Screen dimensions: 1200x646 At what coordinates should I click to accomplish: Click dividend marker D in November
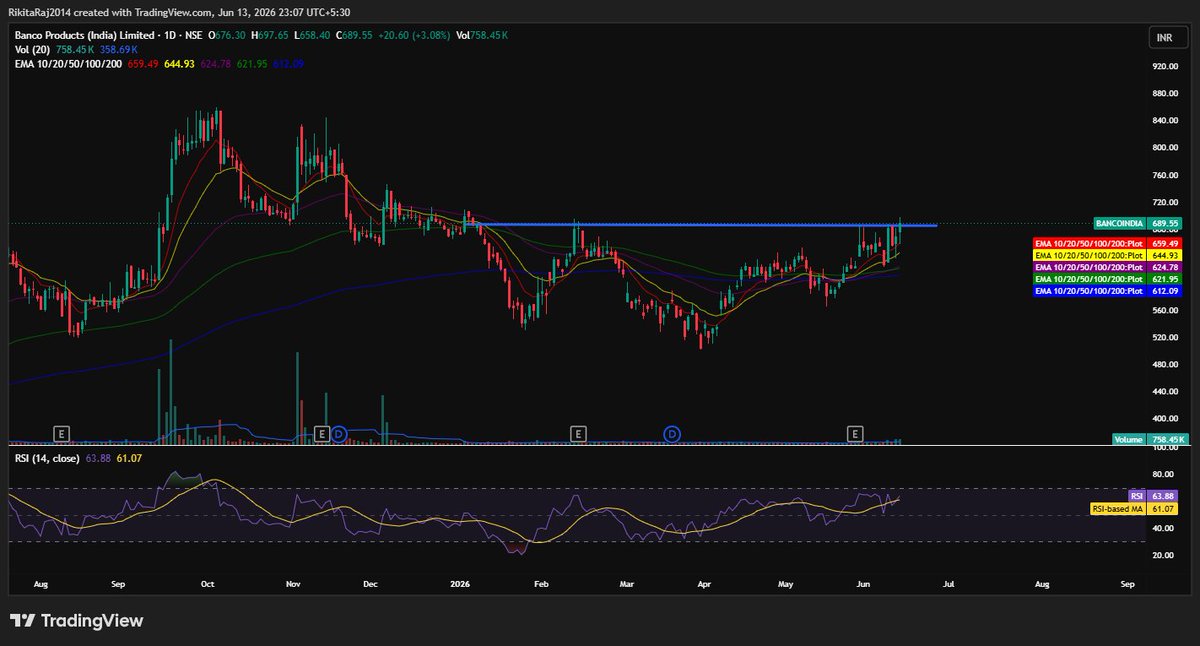[x=339, y=433]
